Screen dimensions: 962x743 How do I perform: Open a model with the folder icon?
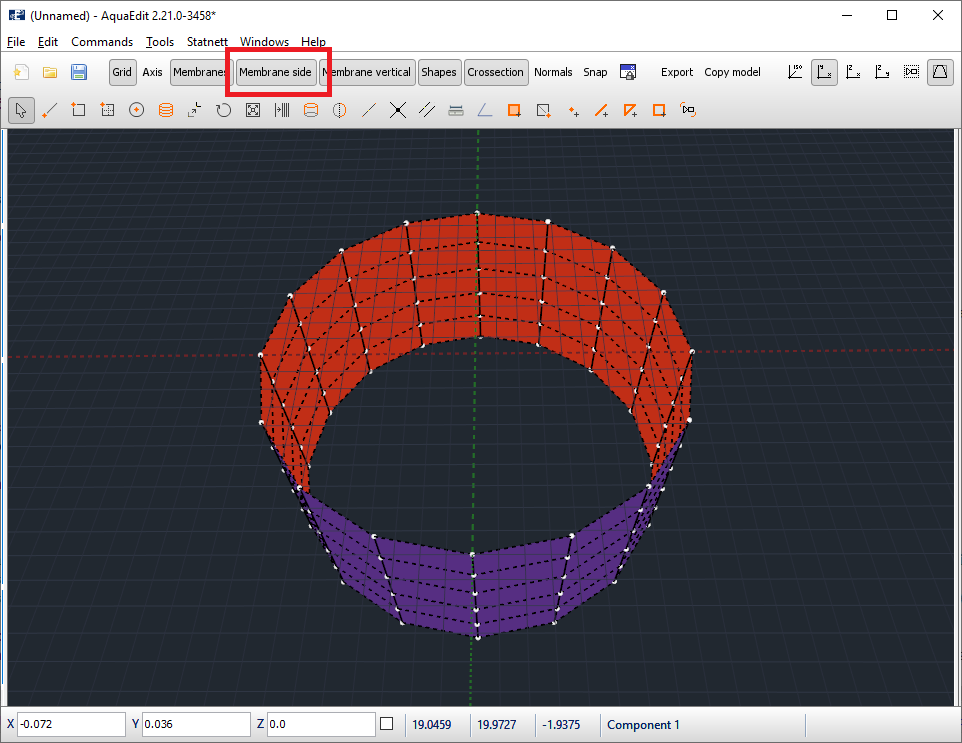[x=50, y=72]
